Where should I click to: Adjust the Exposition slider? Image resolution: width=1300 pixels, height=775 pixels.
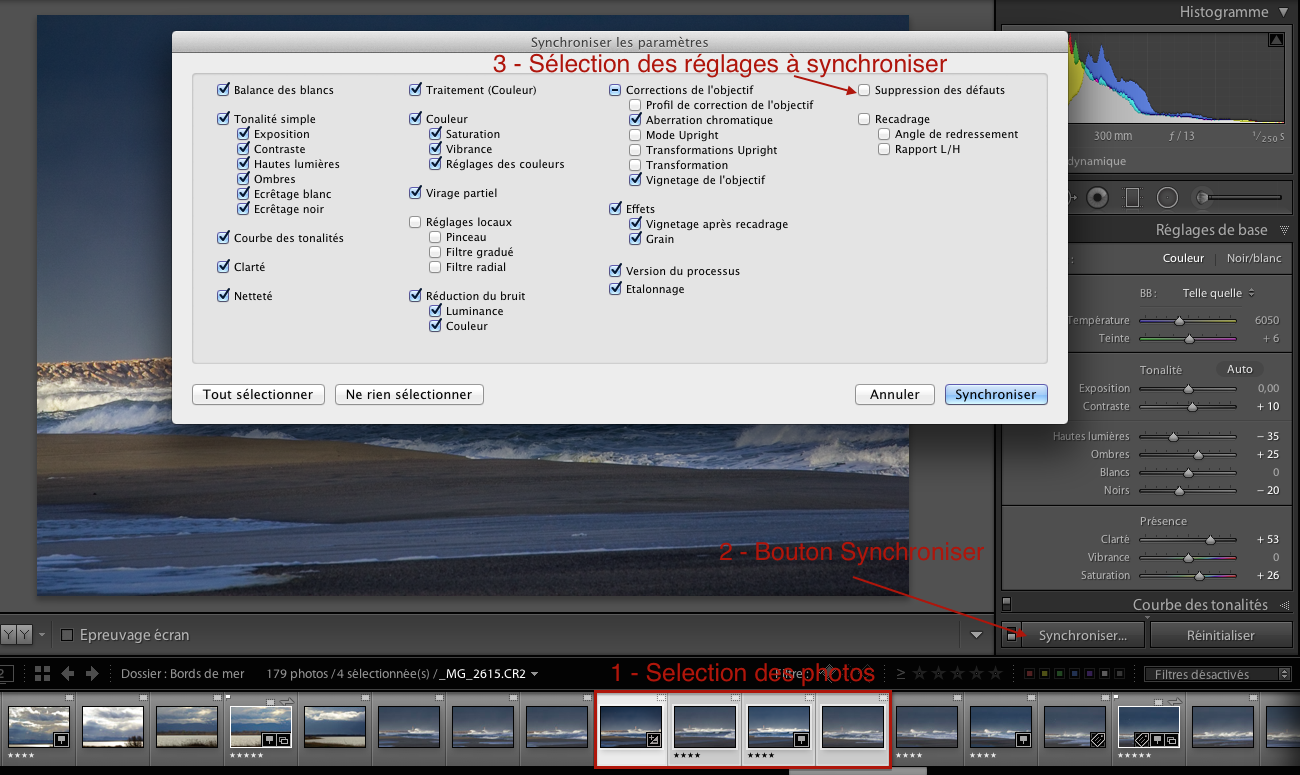click(x=1188, y=388)
